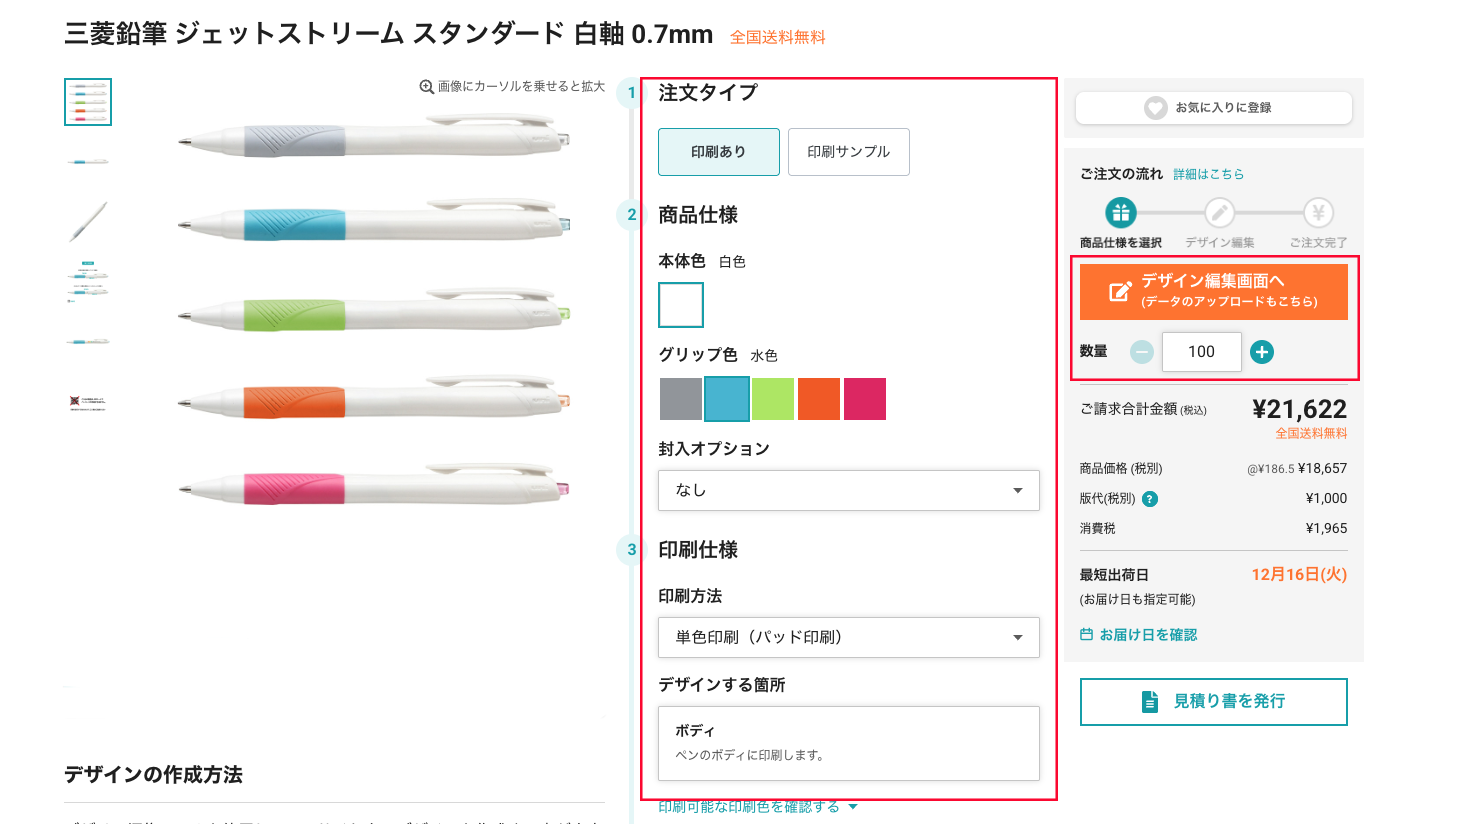Select the fifth thumbnail of a horizontal pen

tap(88, 342)
